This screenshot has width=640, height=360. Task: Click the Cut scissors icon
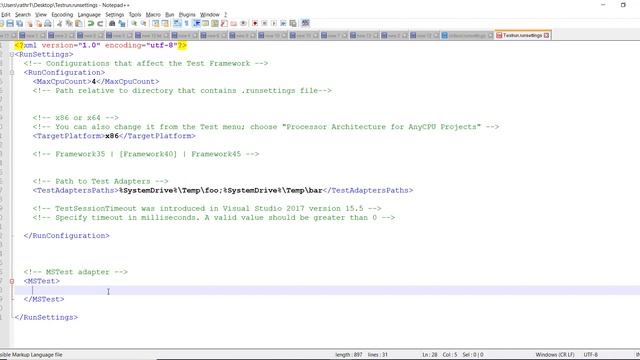(x=60, y=23)
